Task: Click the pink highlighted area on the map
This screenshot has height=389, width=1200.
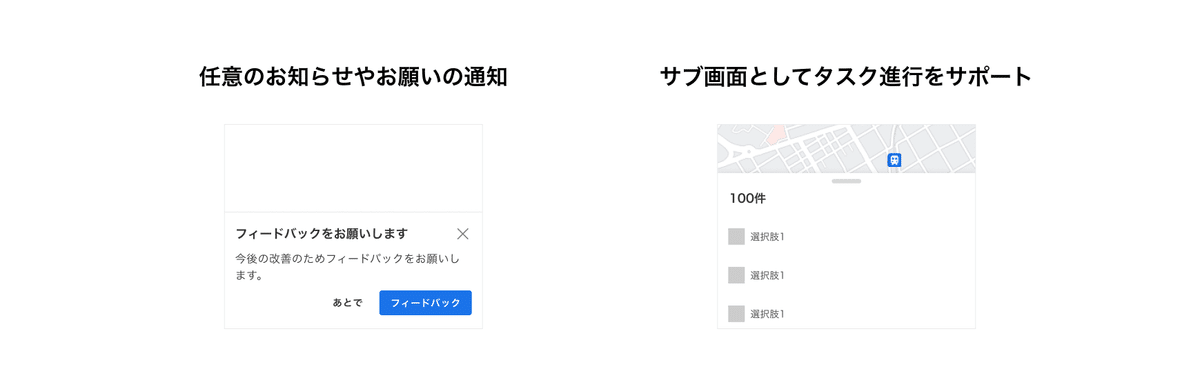Action: tap(777, 132)
